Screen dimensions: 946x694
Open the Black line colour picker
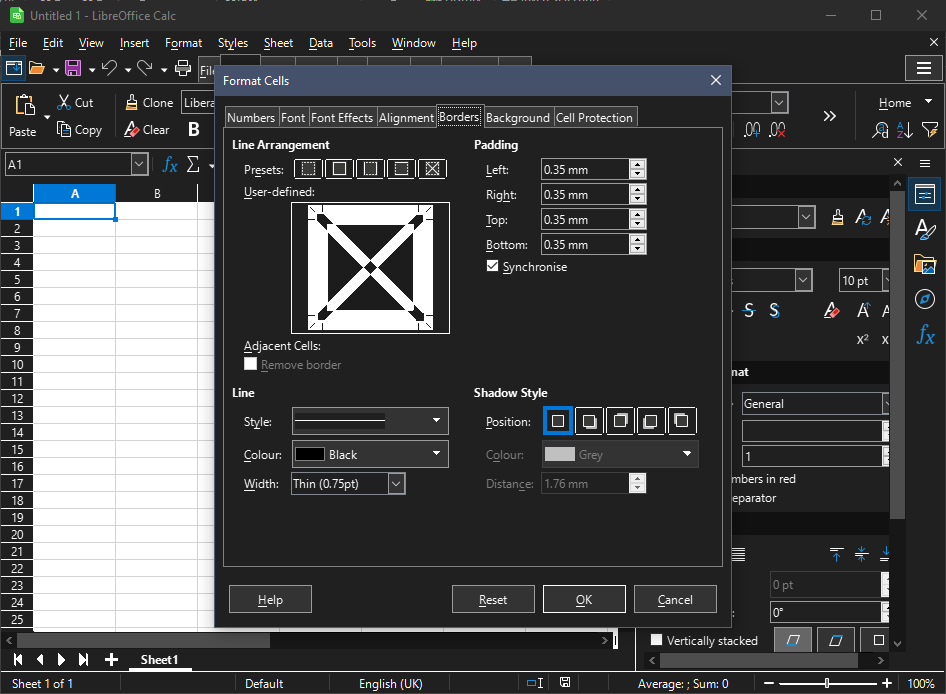[x=370, y=454]
